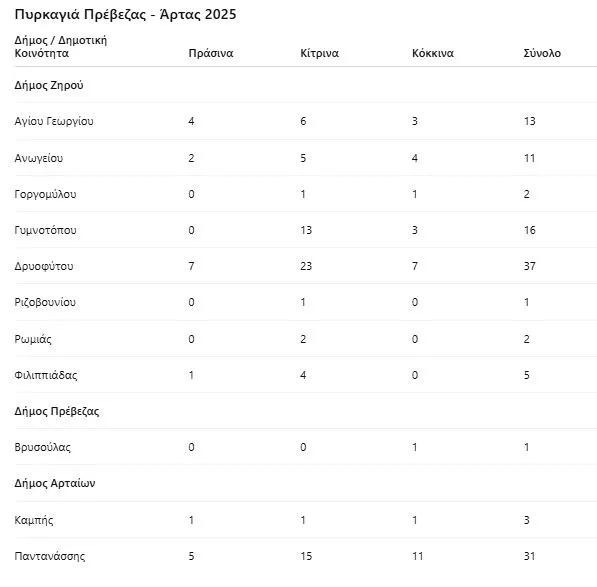Click the Πυρκαγιά Πρέβεζας - Άρτας 2025 title

coord(125,14)
